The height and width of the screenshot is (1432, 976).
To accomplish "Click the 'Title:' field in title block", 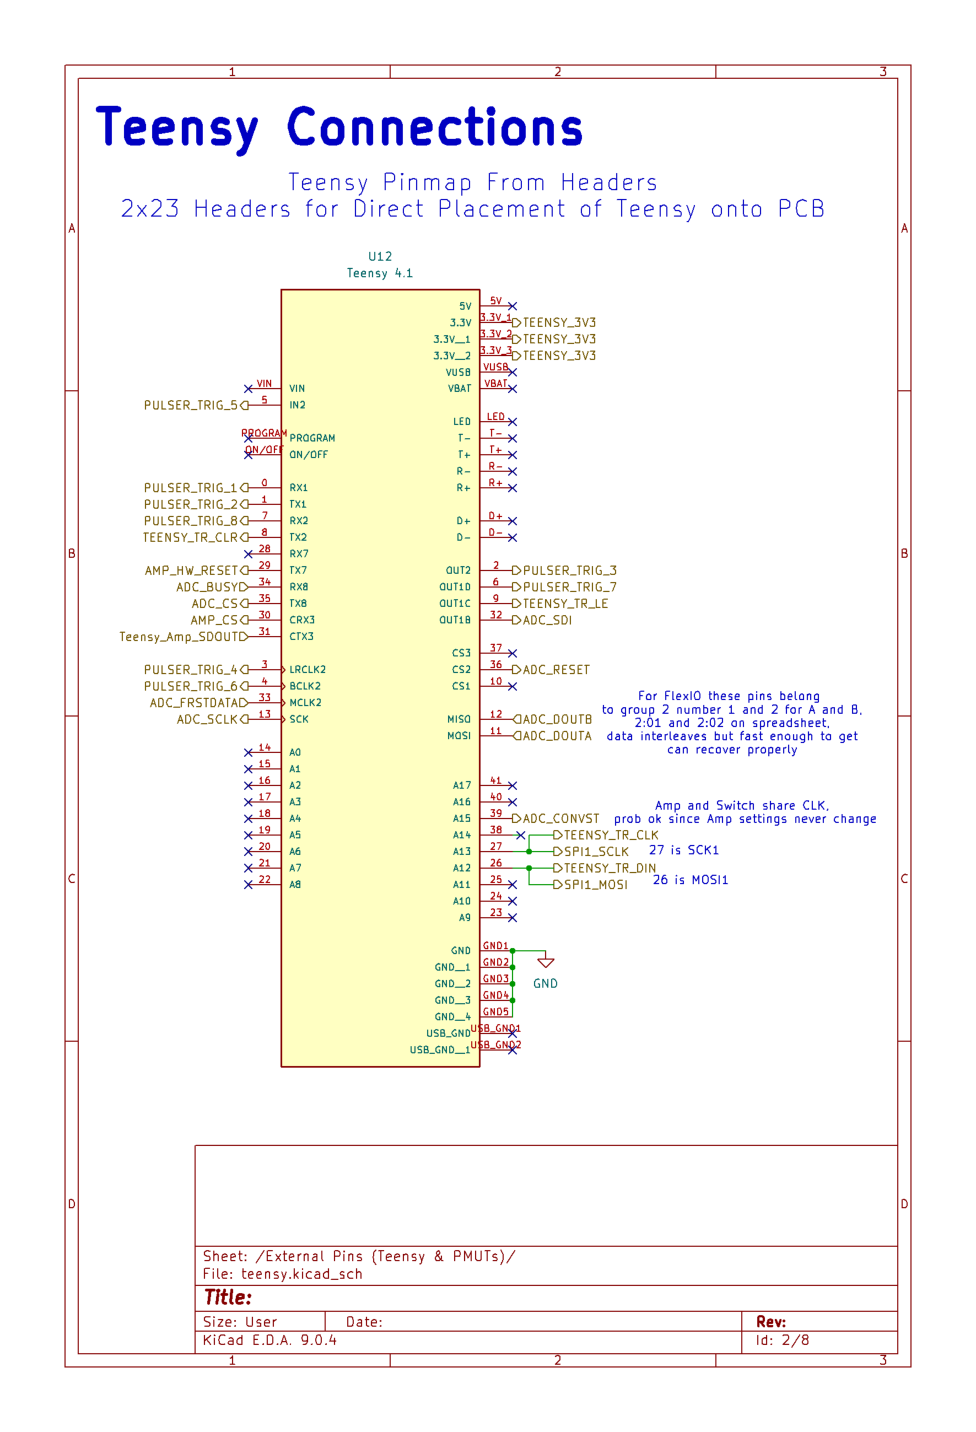I will pyautogui.click(x=228, y=1298).
